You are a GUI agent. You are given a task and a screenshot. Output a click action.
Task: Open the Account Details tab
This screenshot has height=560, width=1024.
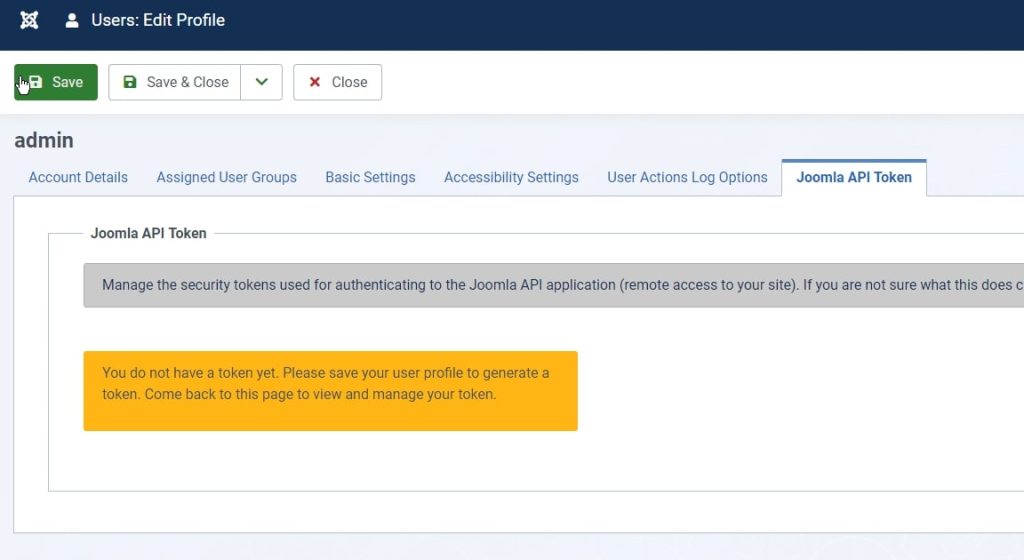78,178
